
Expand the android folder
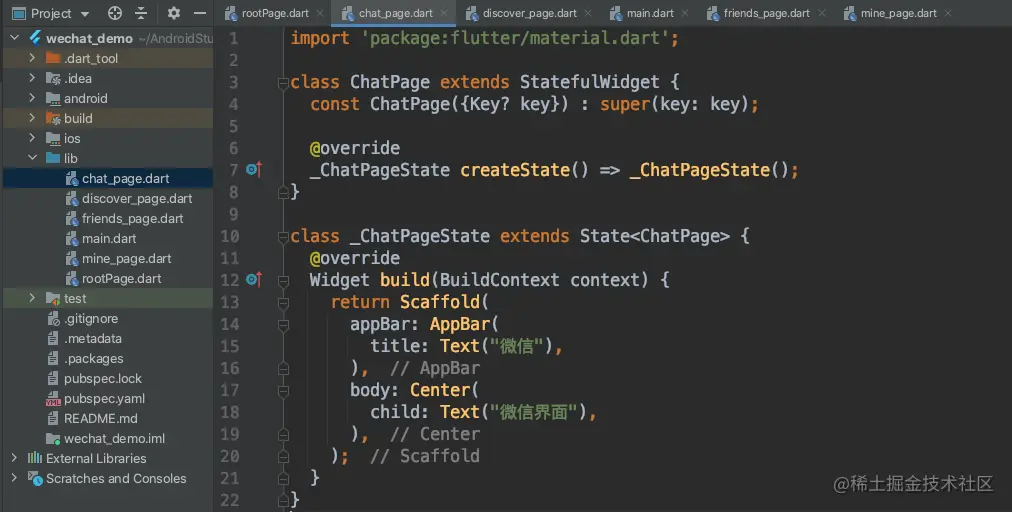[x=32, y=98]
